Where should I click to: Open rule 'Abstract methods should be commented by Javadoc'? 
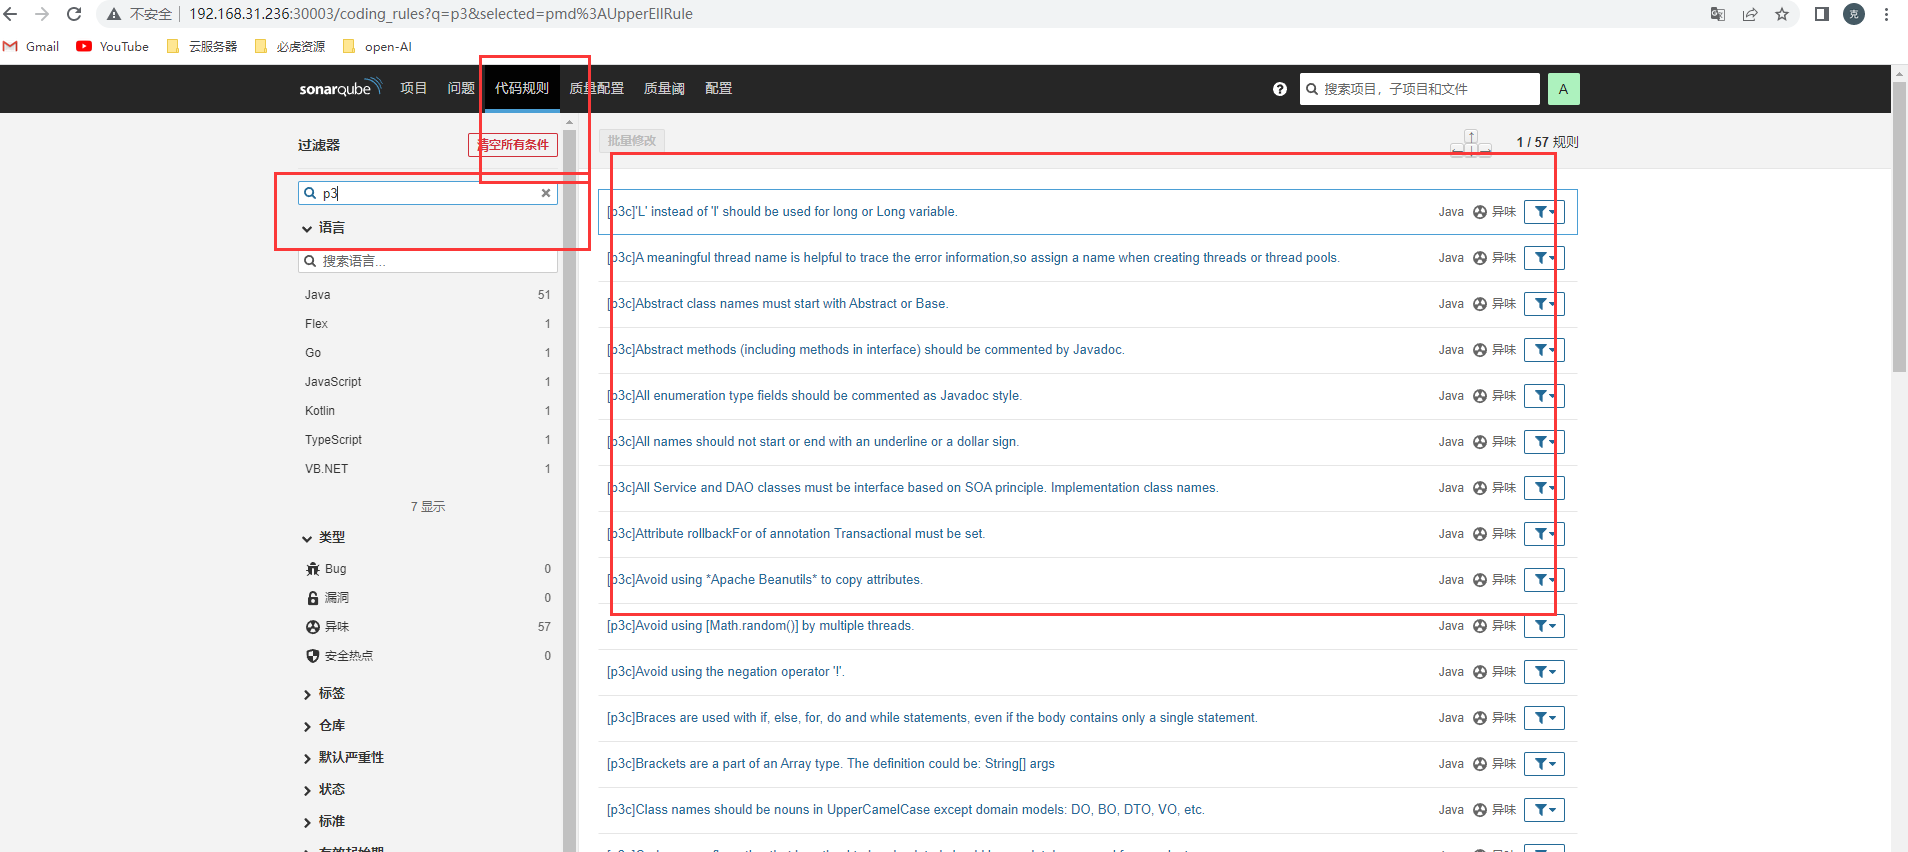coord(865,350)
